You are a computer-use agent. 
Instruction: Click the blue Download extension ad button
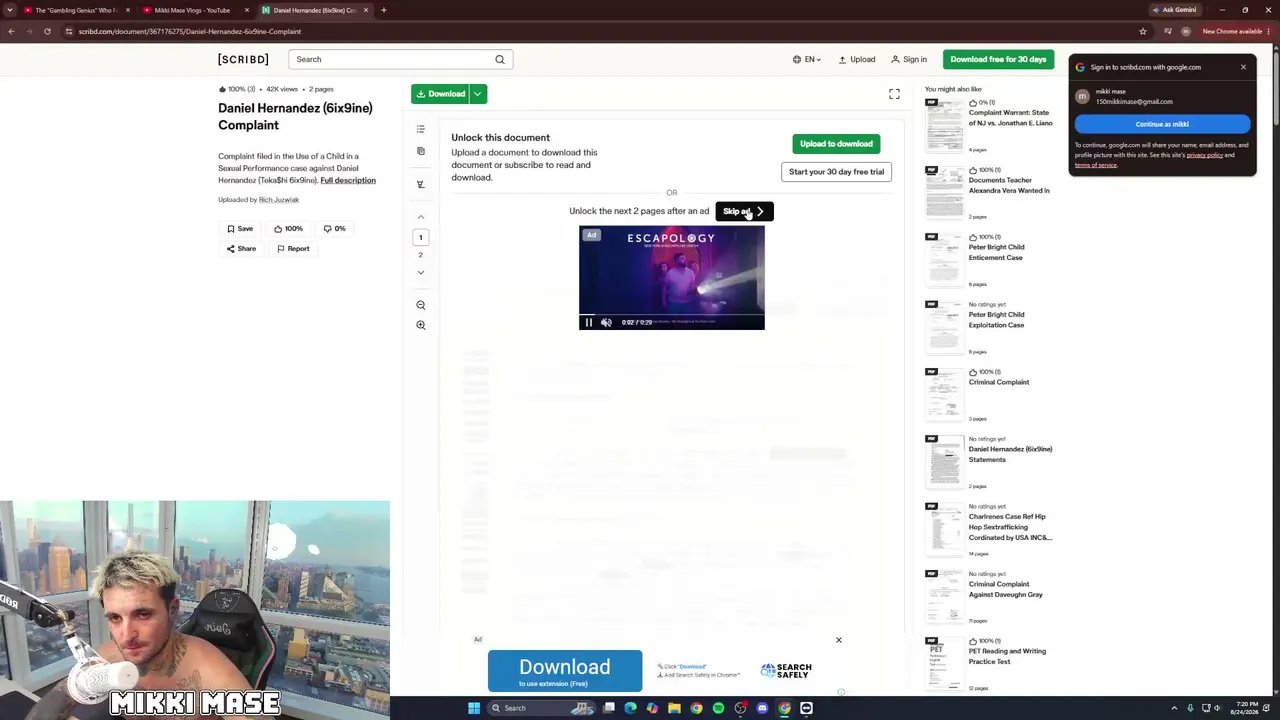point(565,671)
